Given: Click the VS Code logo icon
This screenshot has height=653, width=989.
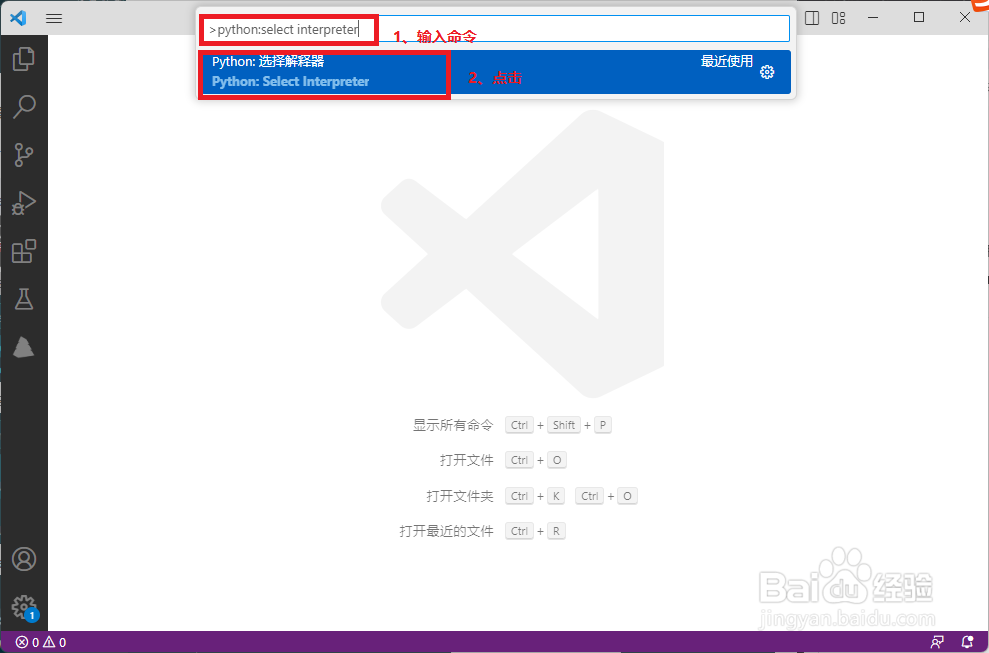Looking at the screenshot, I should [18, 18].
